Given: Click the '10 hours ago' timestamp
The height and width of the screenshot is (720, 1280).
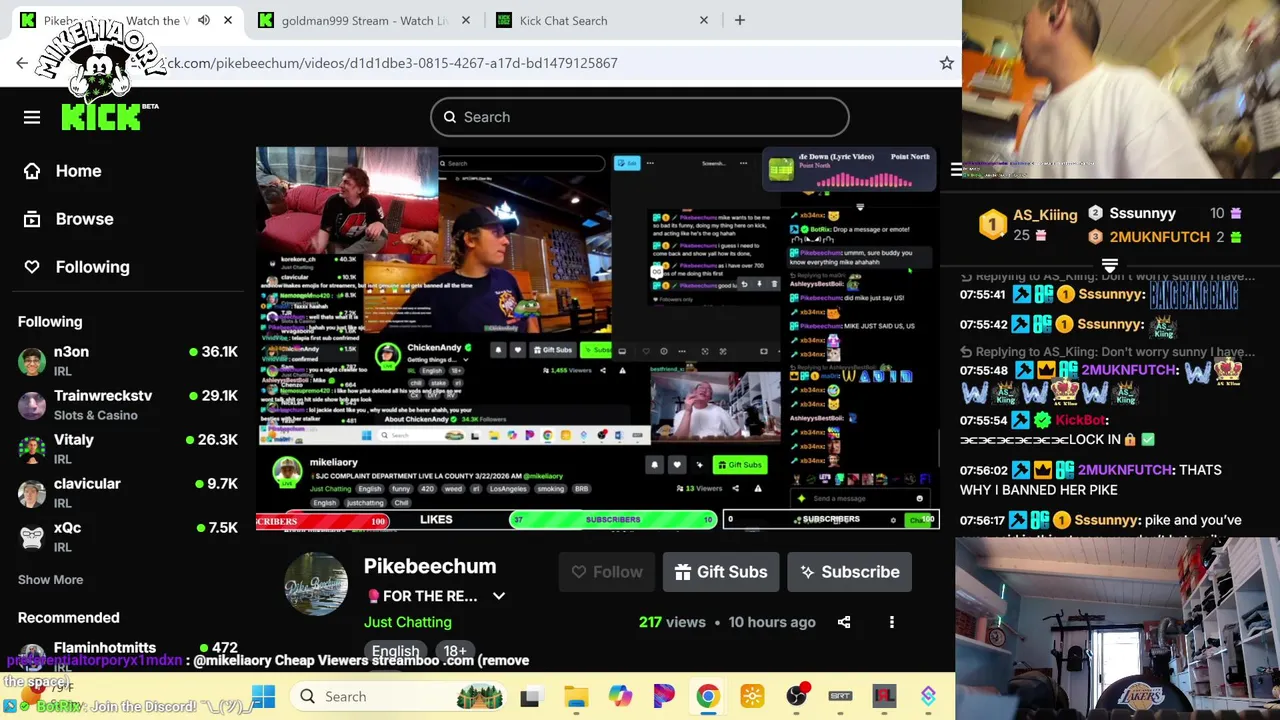Looking at the screenshot, I should pyautogui.click(x=772, y=622).
